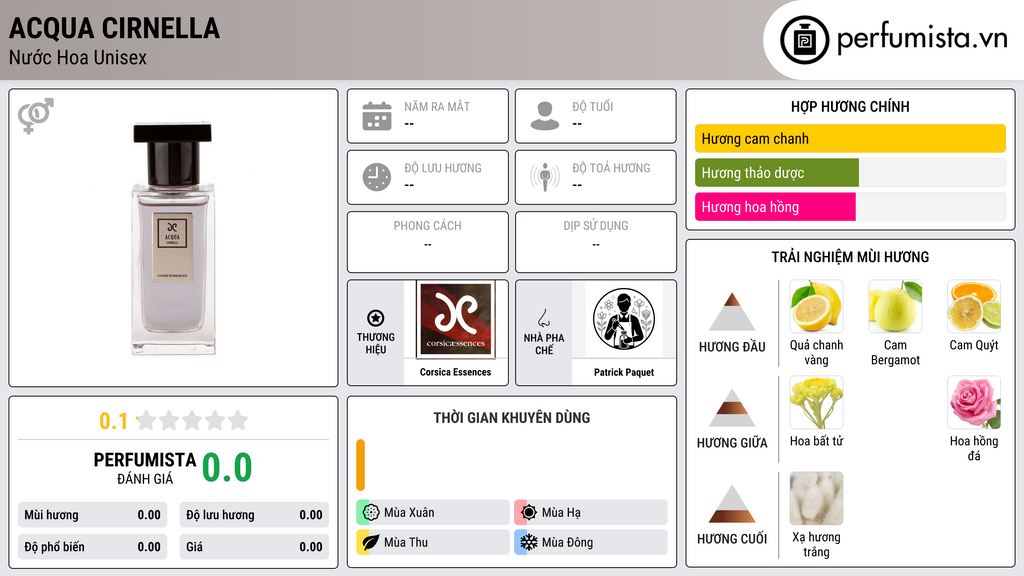Open the Hoa hồng đá note image
The image size is (1024, 576).
[x=974, y=402]
